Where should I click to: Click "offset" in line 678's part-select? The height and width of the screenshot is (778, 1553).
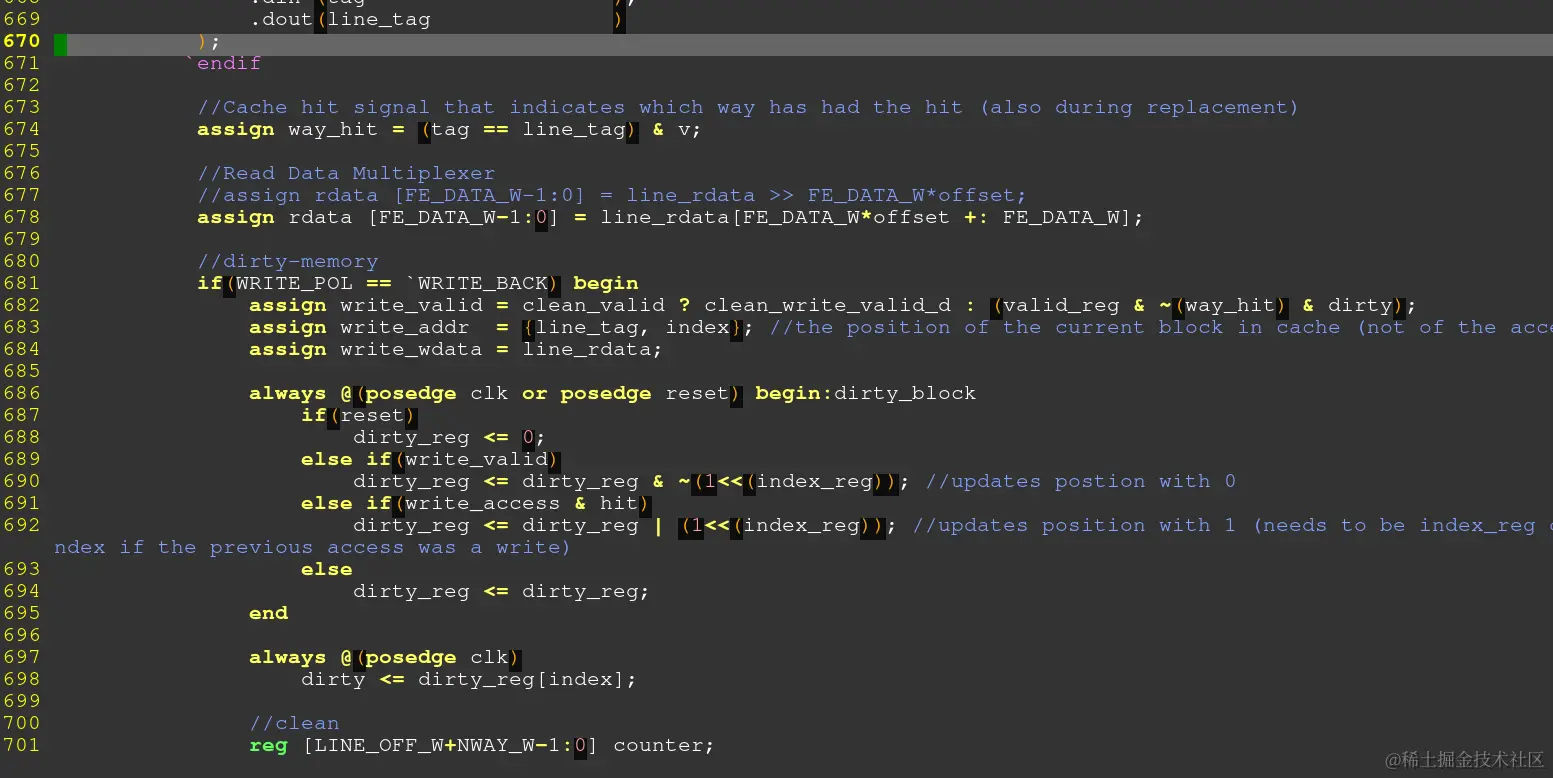pyautogui.click(x=911, y=217)
